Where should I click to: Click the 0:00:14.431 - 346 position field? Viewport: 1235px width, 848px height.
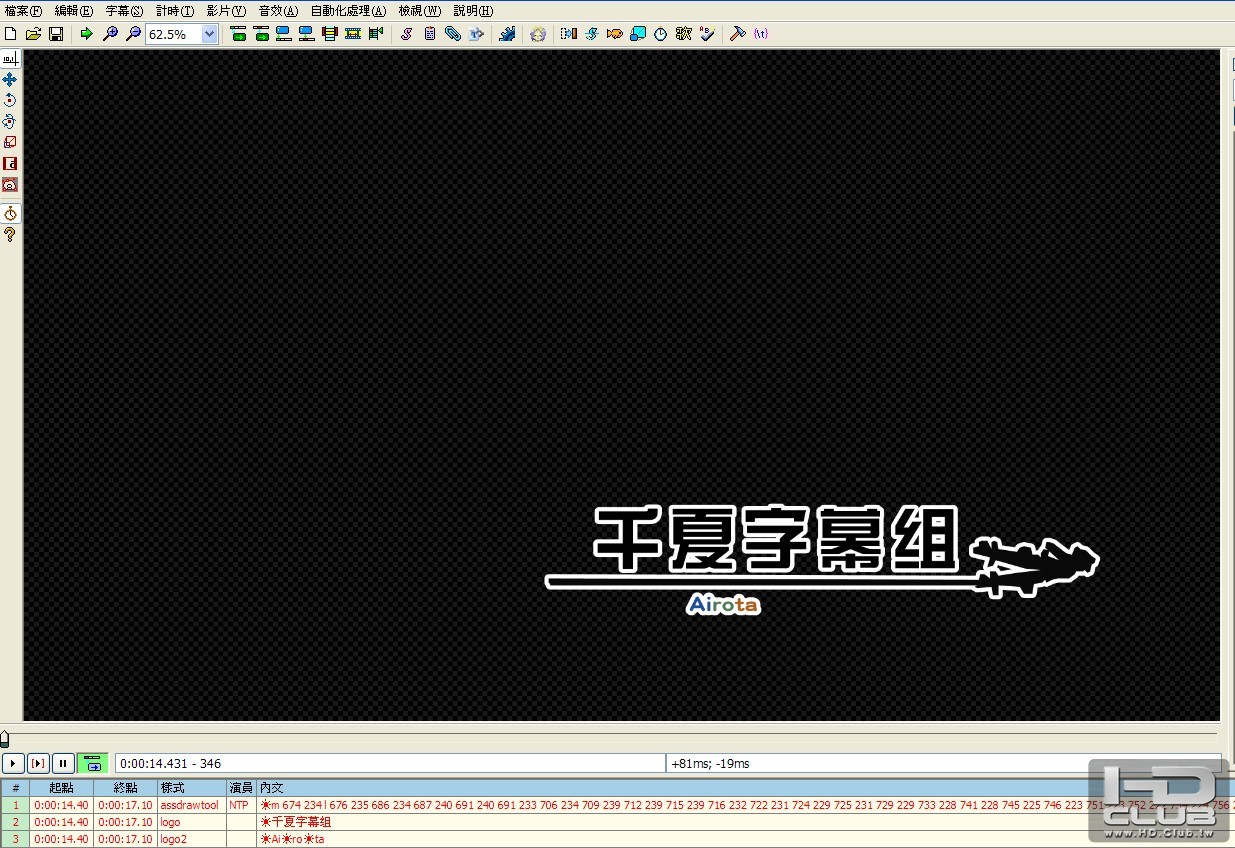tap(390, 763)
